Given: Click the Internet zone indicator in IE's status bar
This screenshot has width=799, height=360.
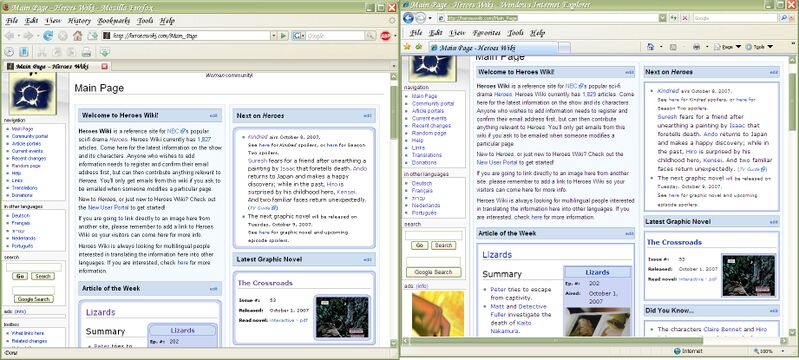Looking at the screenshot, I should 687,351.
